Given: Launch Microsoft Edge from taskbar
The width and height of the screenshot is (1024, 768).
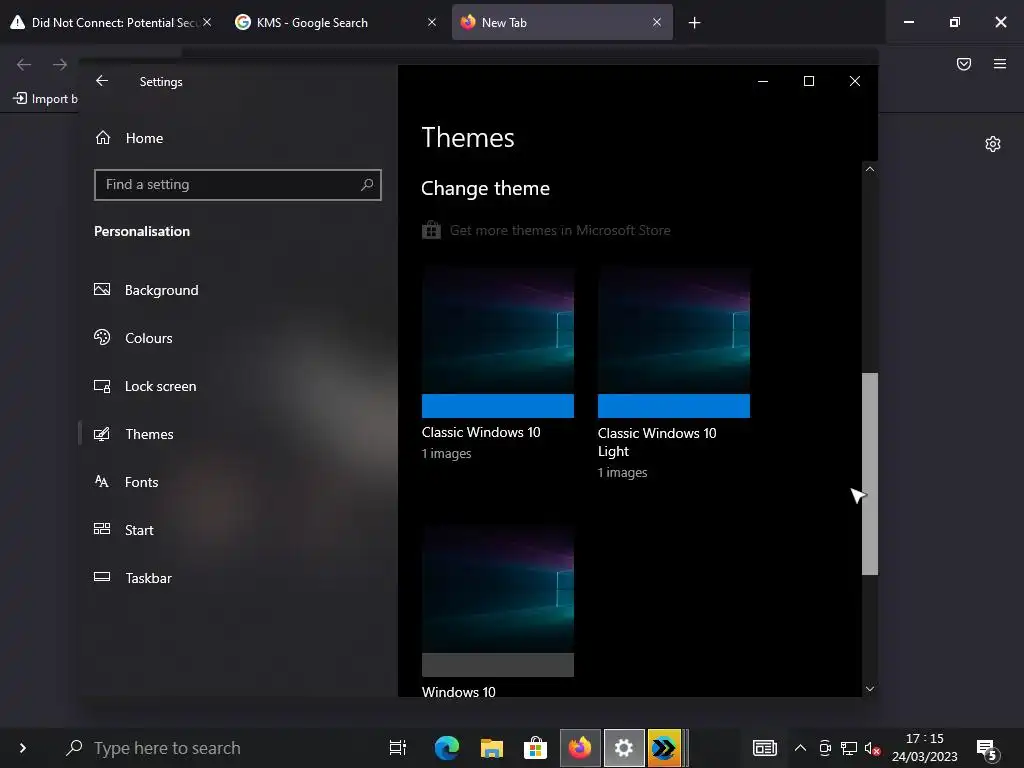Looking at the screenshot, I should (447, 748).
